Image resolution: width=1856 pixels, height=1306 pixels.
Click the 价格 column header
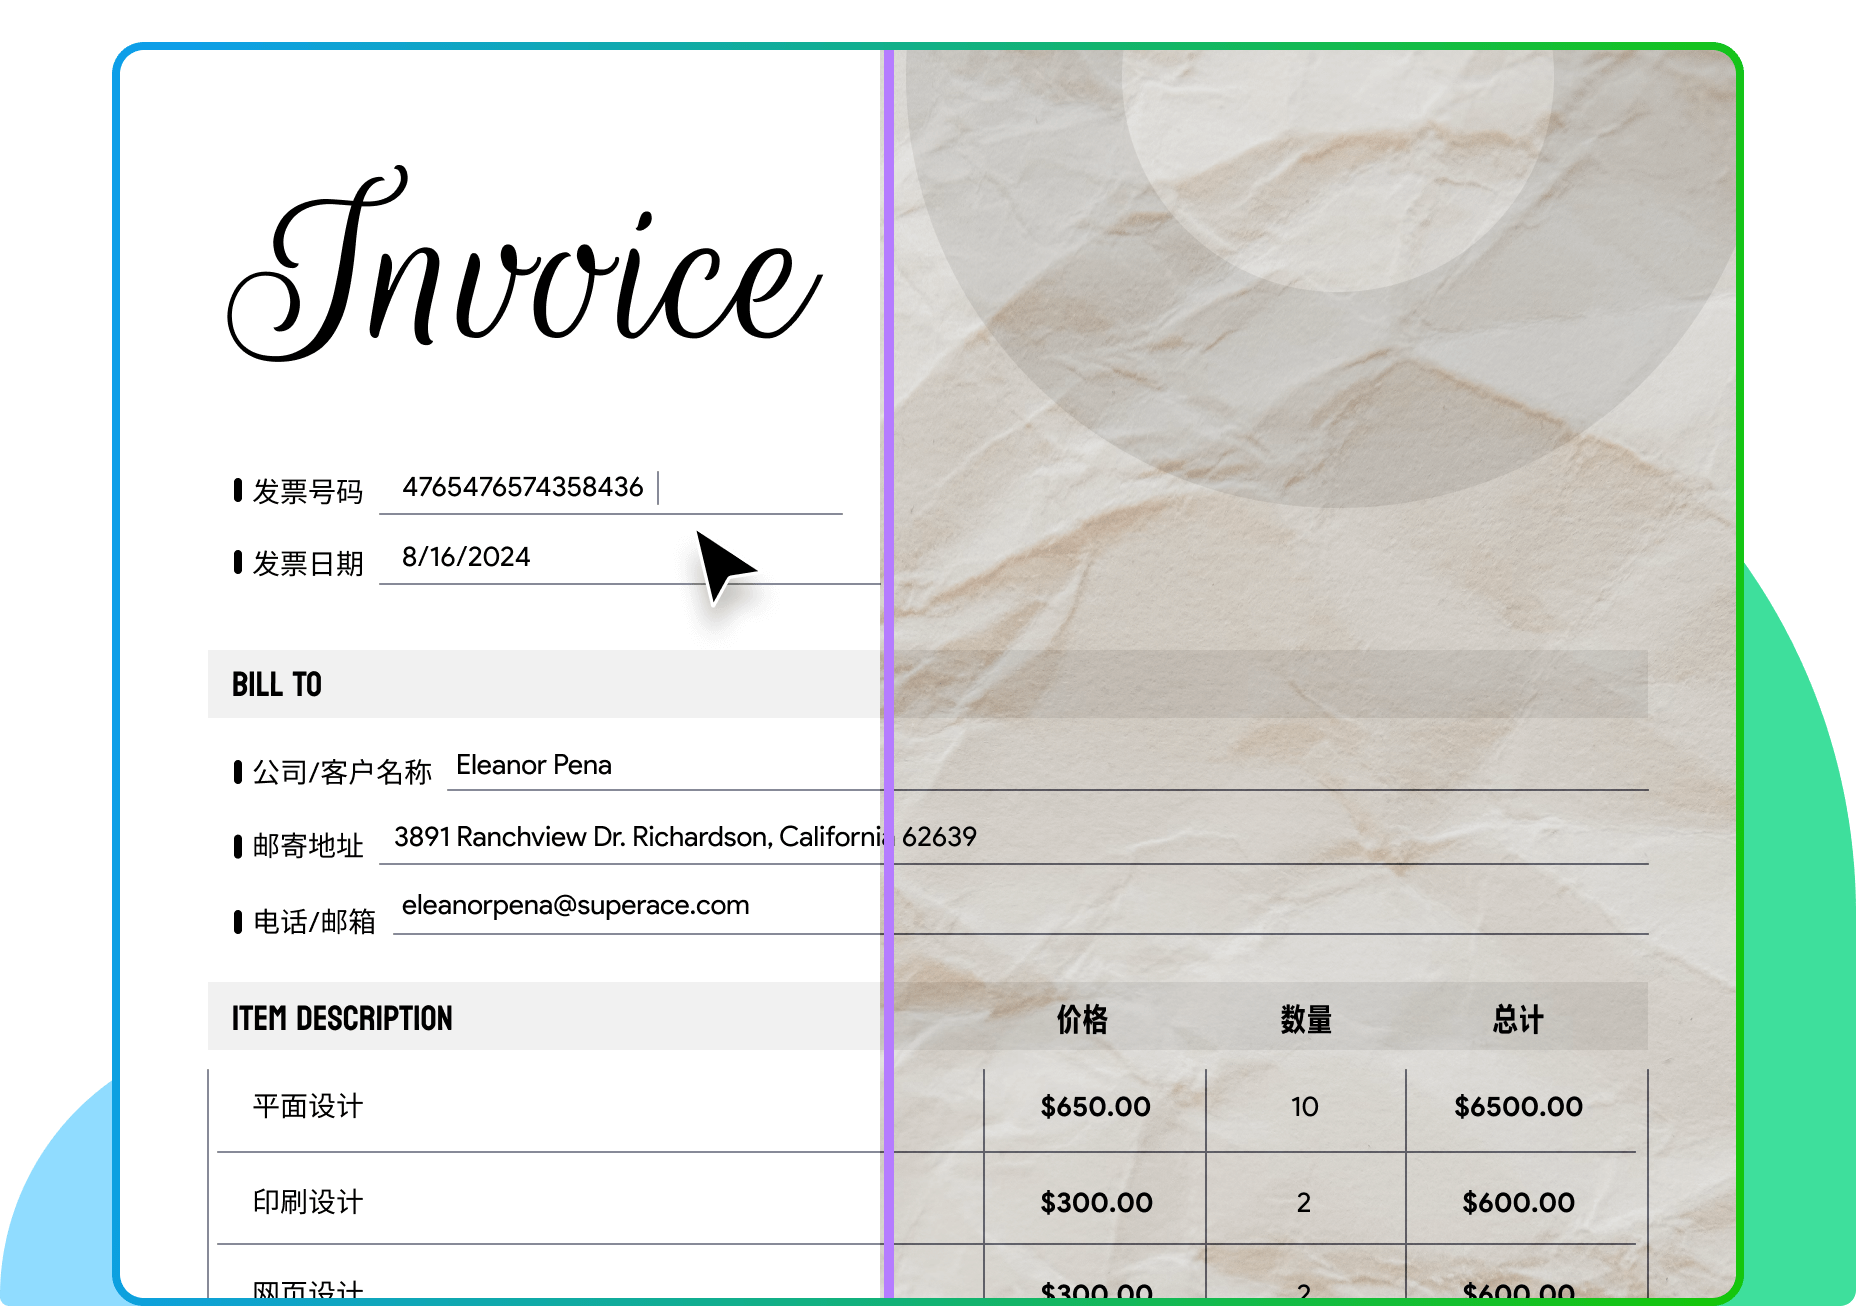pyautogui.click(x=1082, y=1019)
